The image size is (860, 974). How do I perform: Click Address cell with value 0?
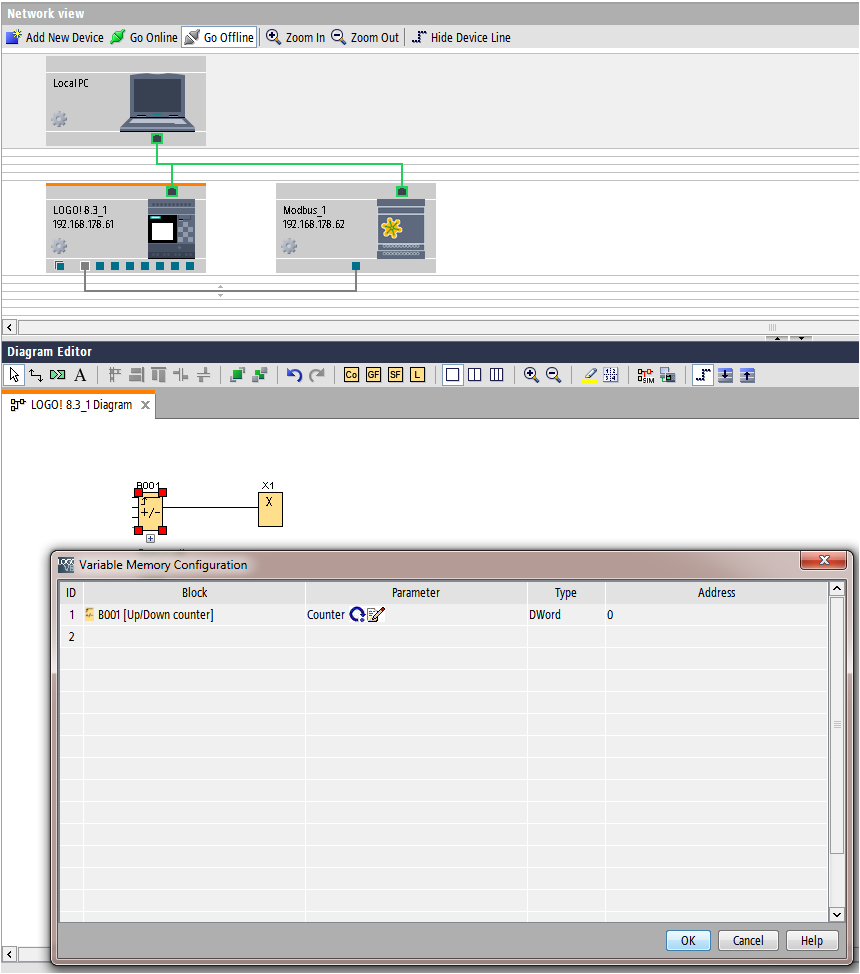716,614
